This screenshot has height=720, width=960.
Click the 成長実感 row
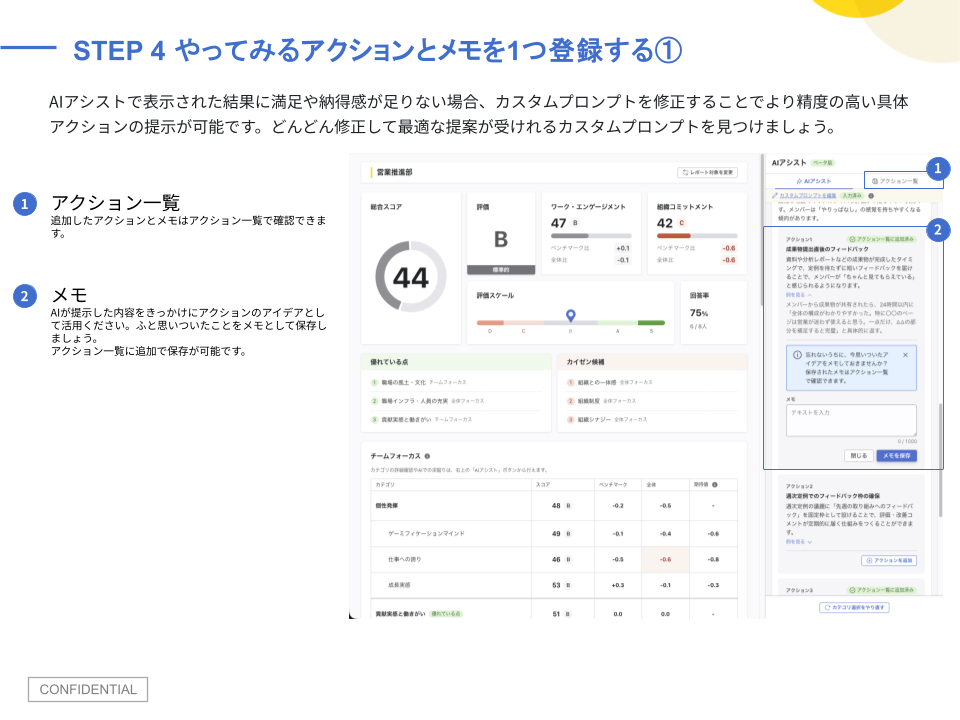click(x=554, y=585)
